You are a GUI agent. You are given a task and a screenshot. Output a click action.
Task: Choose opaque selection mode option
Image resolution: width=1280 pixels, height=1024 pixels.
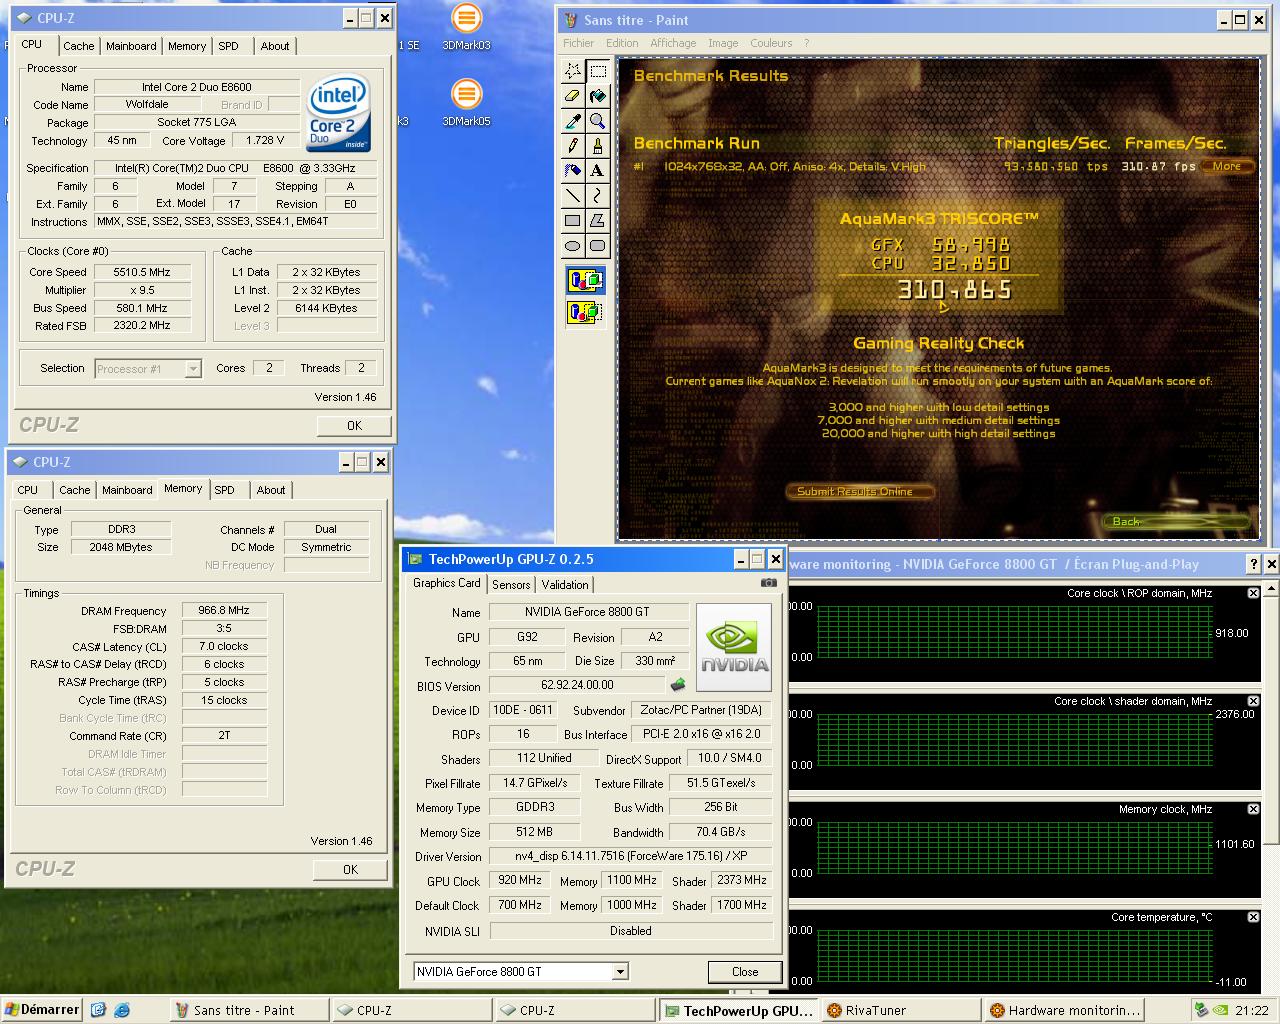(585, 281)
